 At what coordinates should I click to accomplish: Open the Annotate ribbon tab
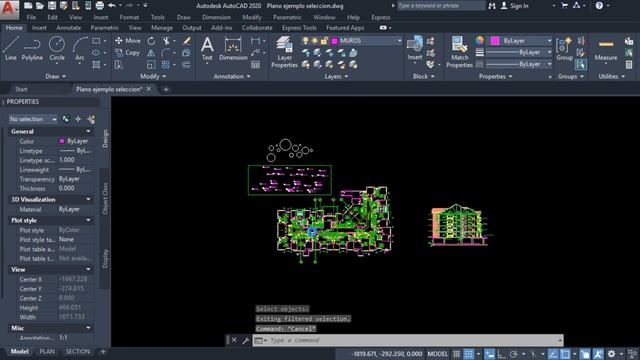coord(69,28)
